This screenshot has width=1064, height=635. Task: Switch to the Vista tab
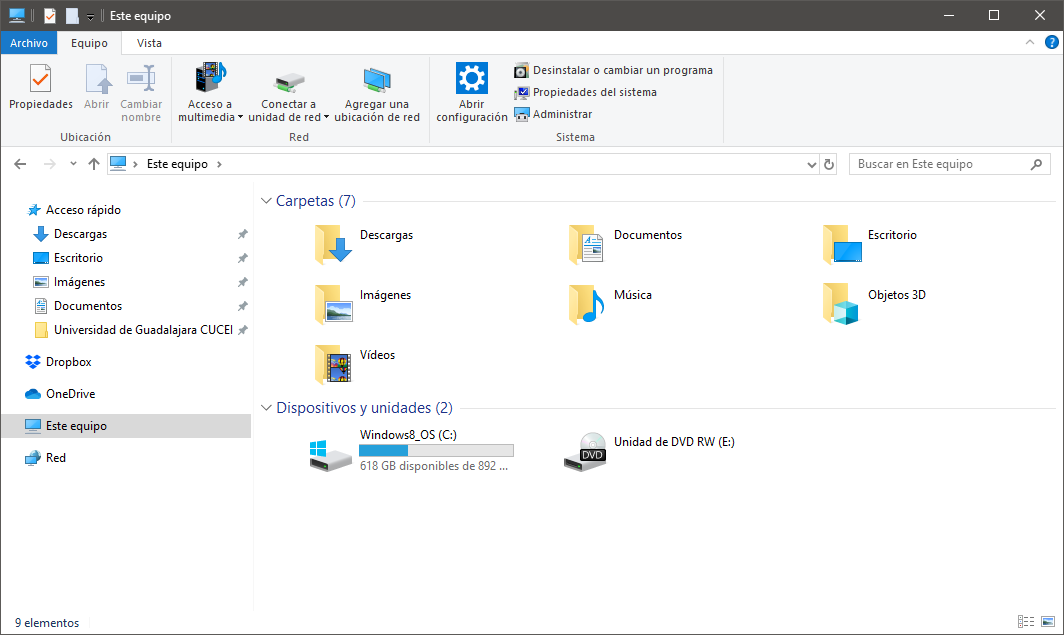[149, 43]
